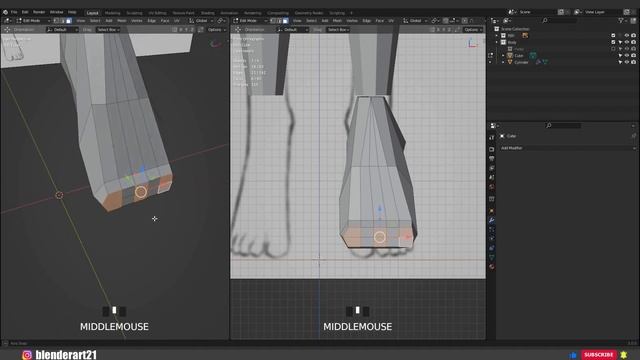Screen dimensions: 640x360
Task: Expand the Cube object in Outliner
Action: pyautogui.click(x=503, y=56)
